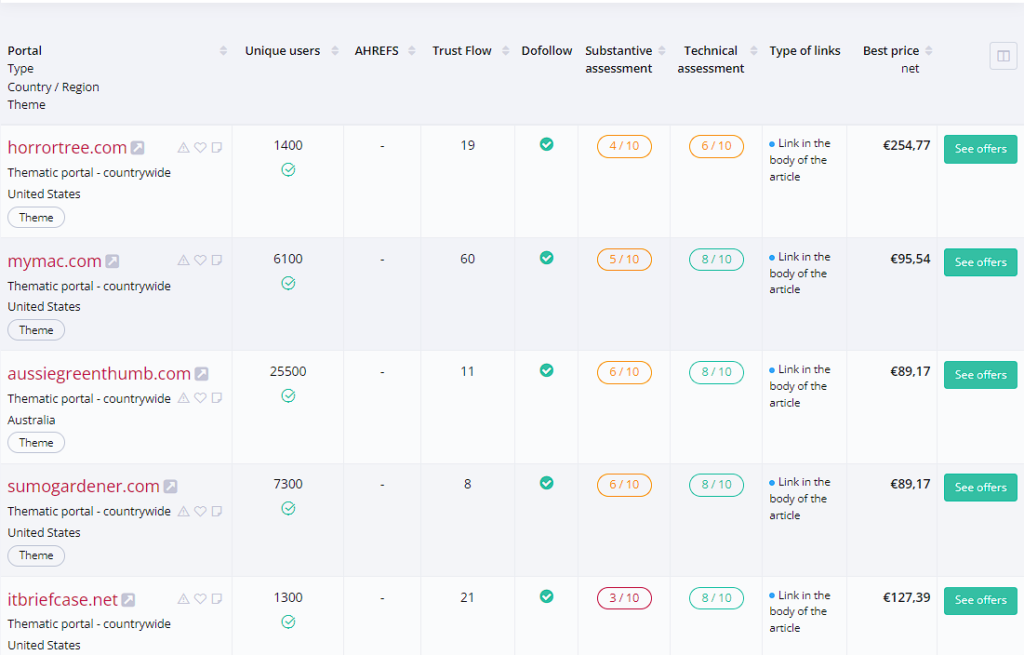See offers for mymac.com

[x=980, y=262]
